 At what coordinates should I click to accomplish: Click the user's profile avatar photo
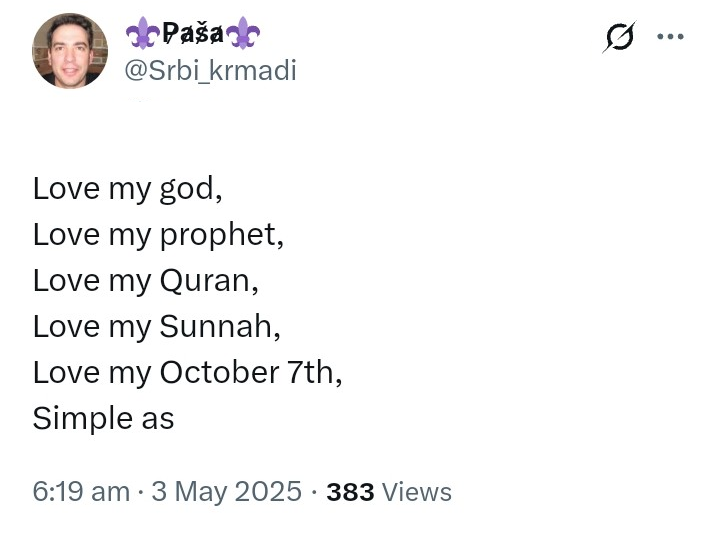(70, 50)
